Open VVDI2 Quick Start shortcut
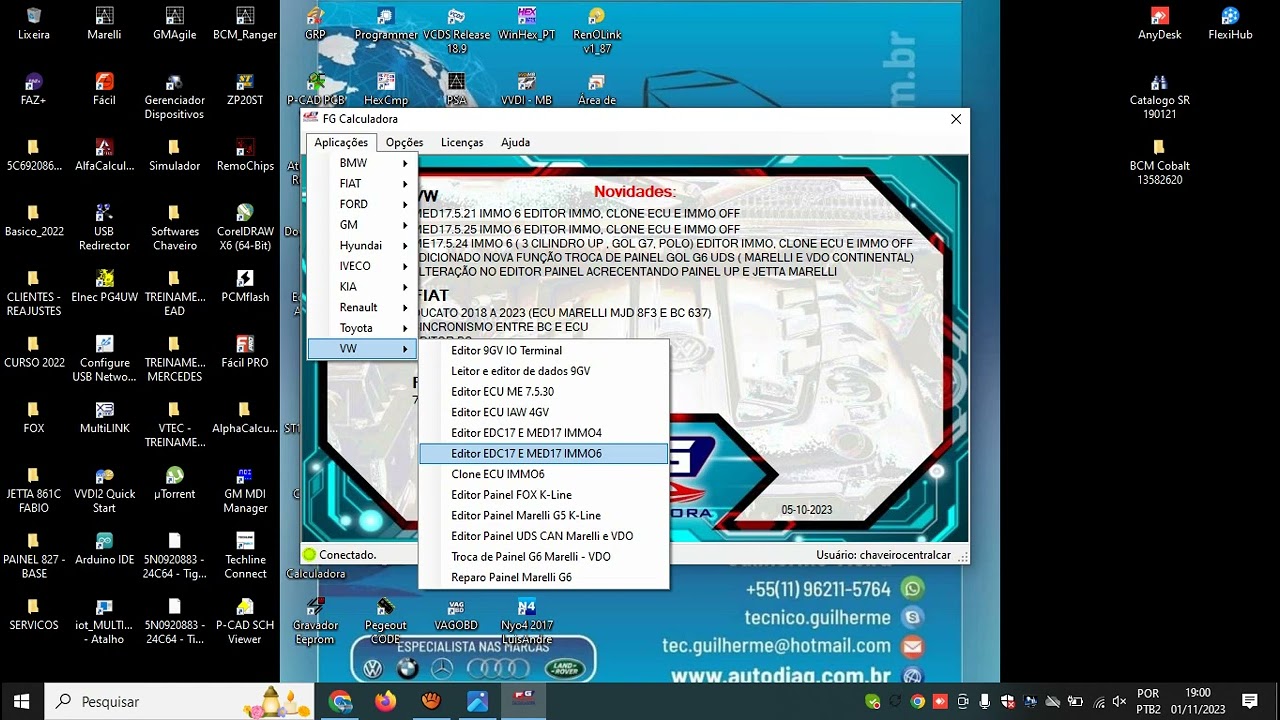 pos(104,490)
